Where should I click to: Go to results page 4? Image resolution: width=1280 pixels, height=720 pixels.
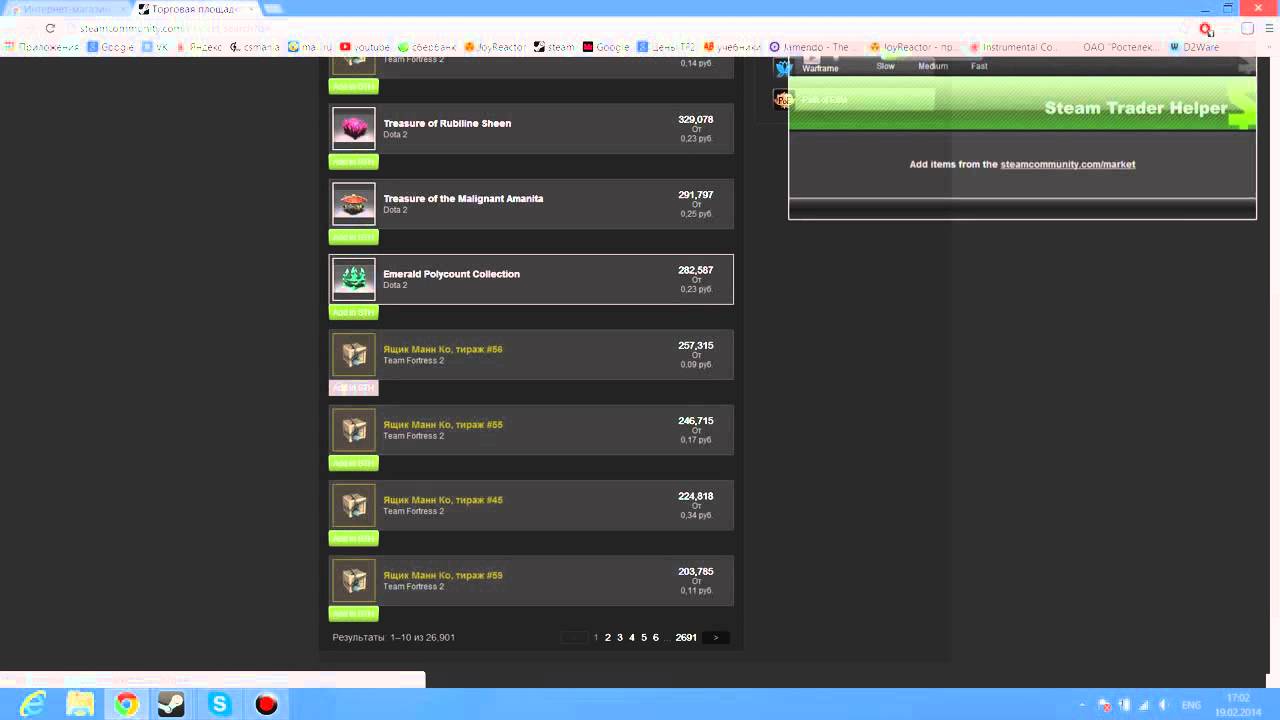[x=632, y=637]
